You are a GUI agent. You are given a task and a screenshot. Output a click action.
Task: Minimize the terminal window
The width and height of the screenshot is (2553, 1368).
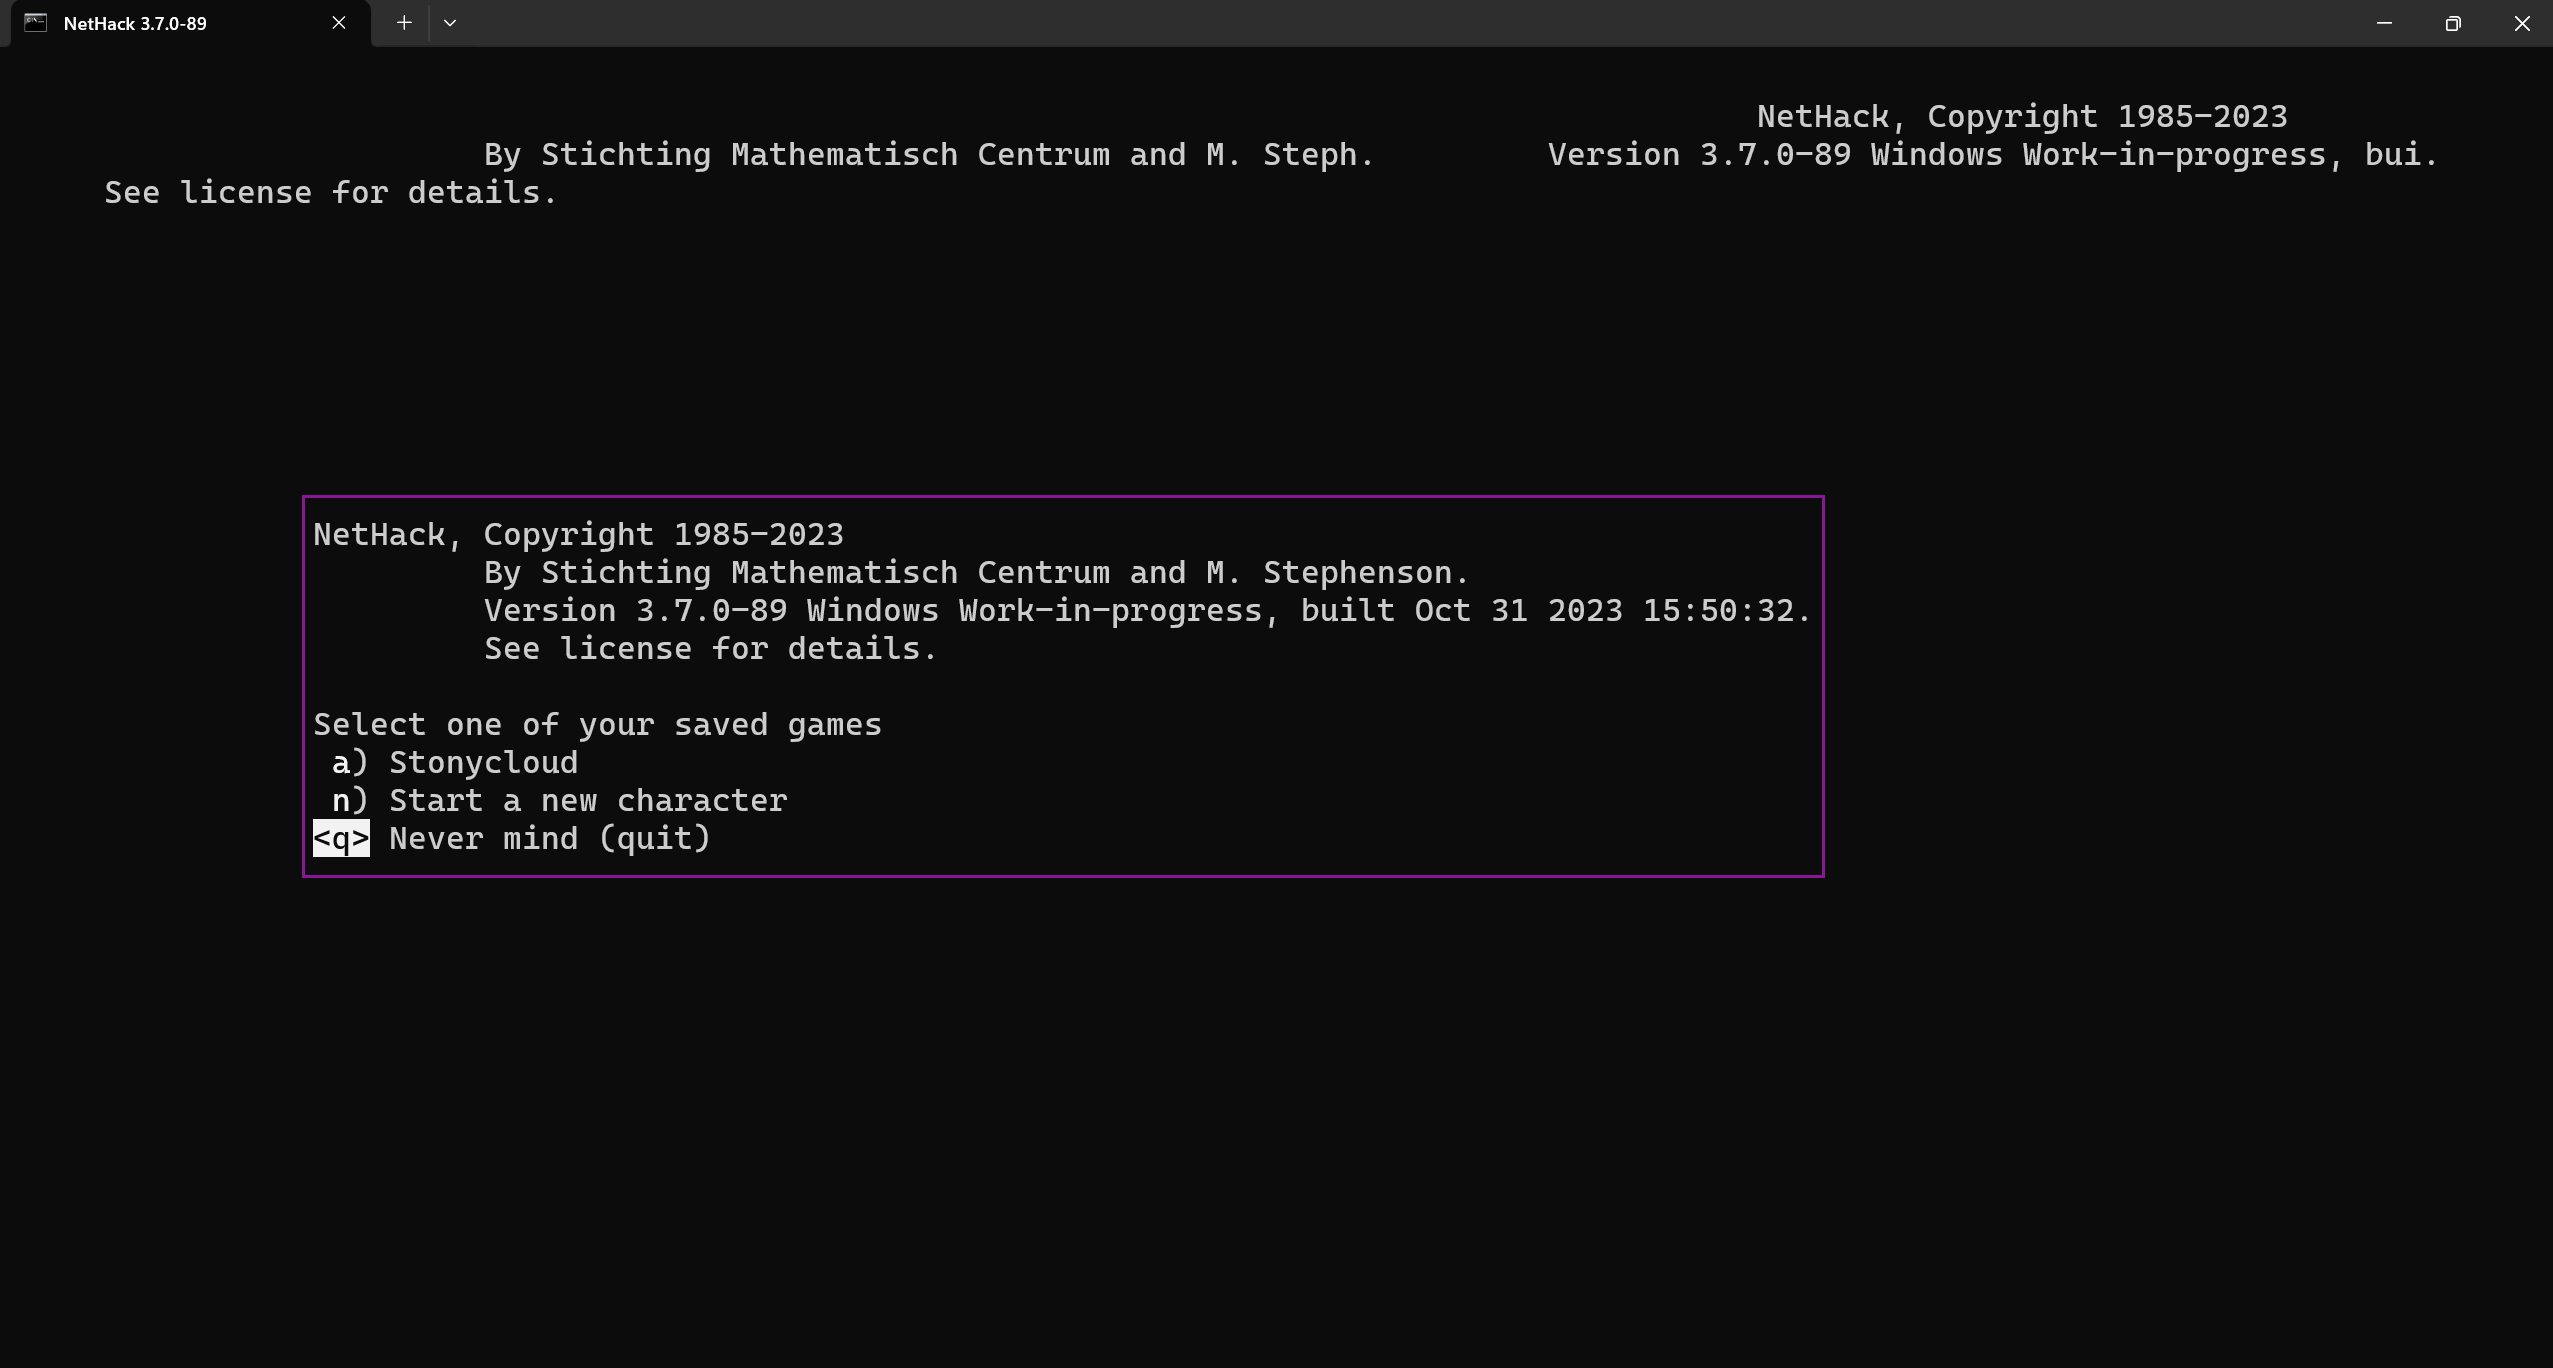pyautogui.click(x=2384, y=23)
